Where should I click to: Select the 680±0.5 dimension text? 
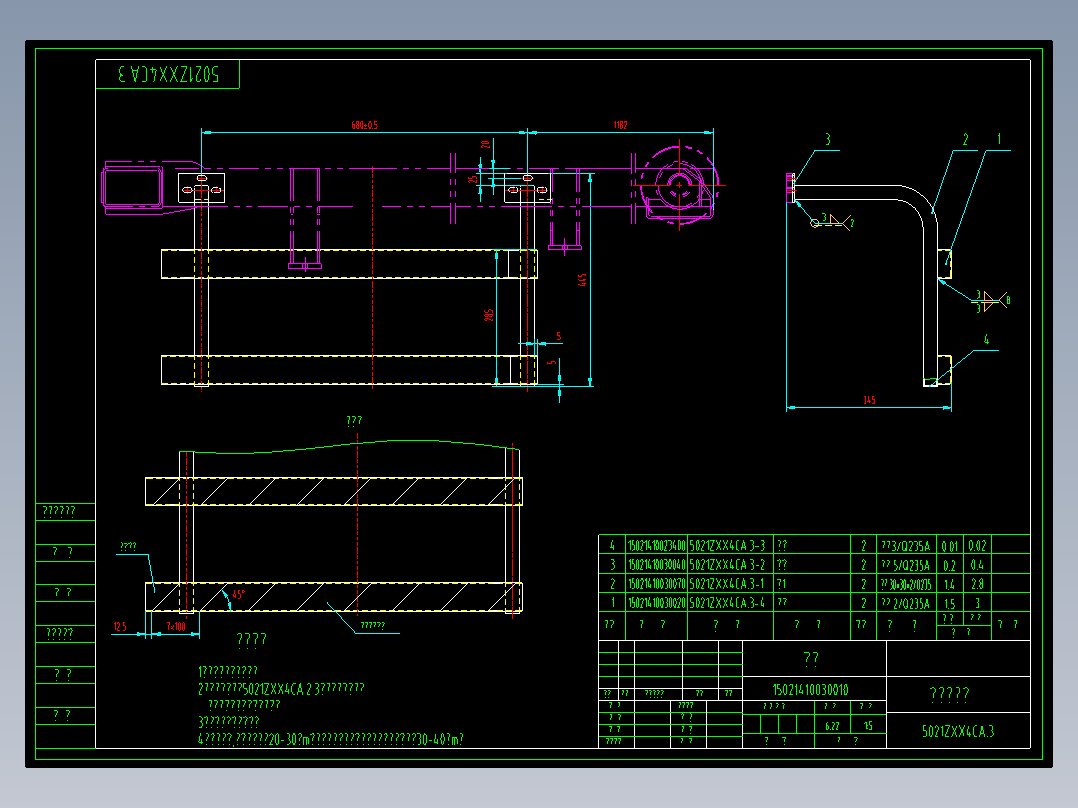[364, 125]
